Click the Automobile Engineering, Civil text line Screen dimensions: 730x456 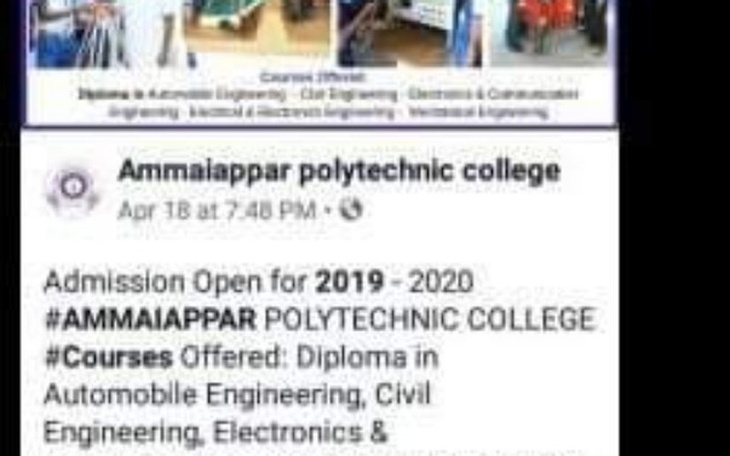[237, 395]
